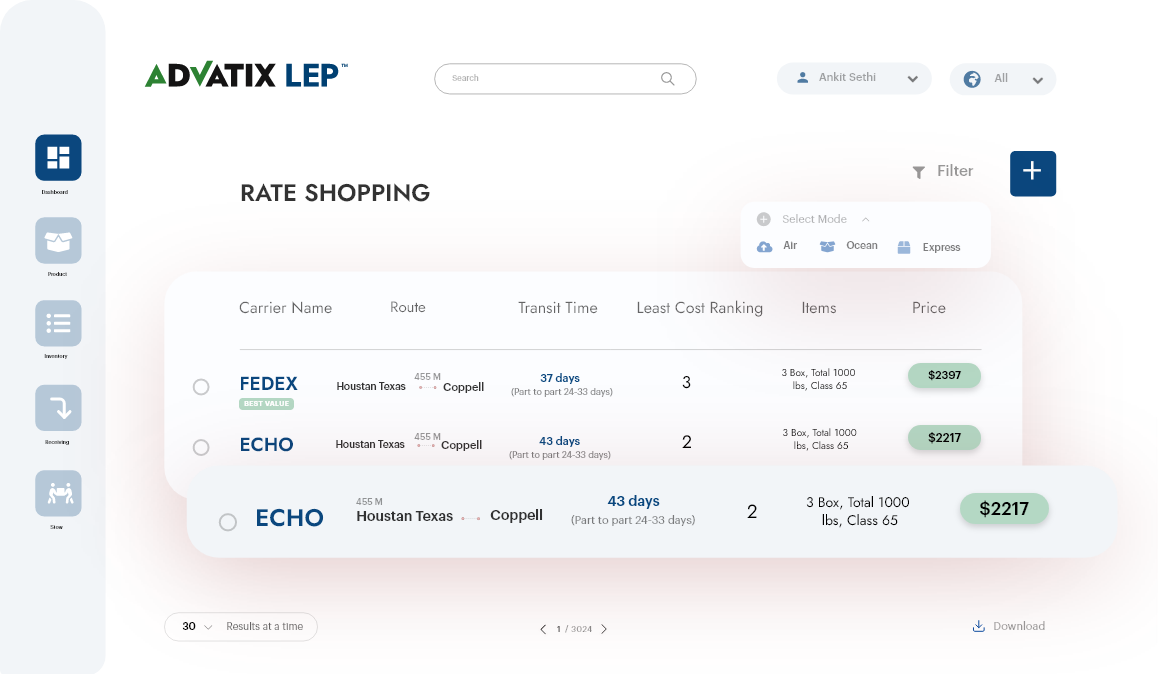Screen dimensions: 1158x674
Task: Open the Stow section icon
Action: pyautogui.click(x=58, y=493)
